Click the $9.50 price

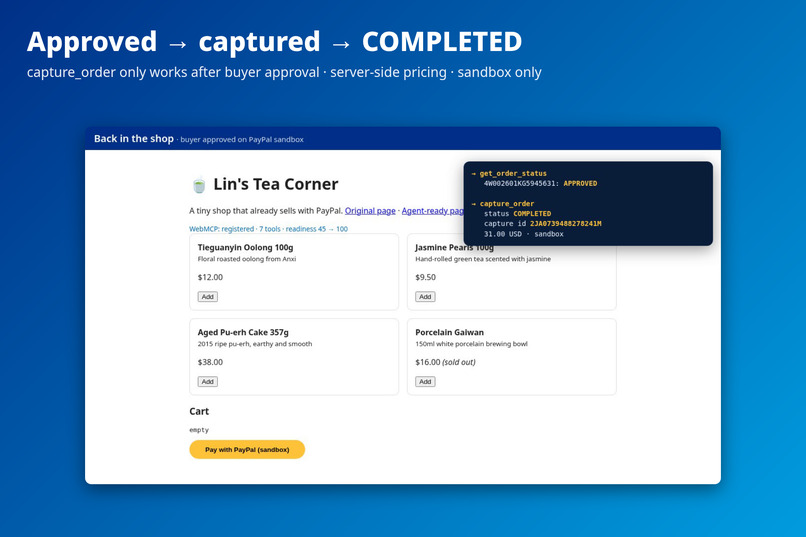pyautogui.click(x=426, y=277)
